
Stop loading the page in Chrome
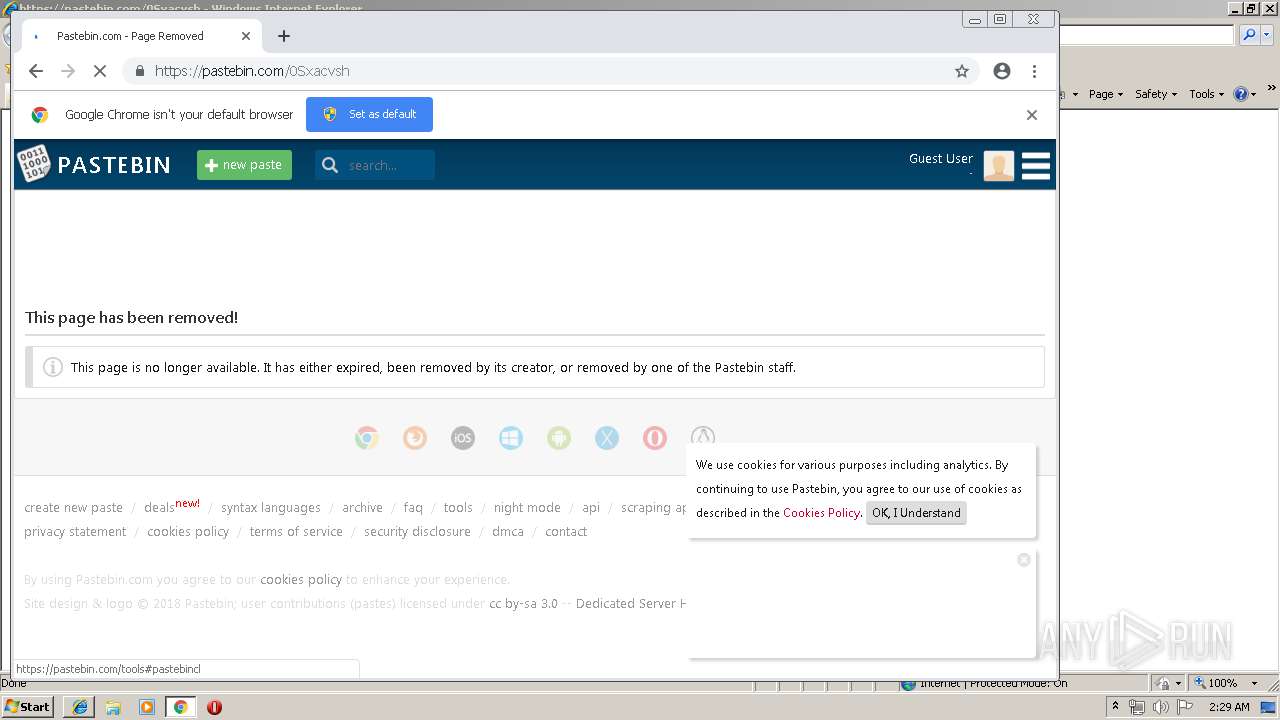[99, 71]
